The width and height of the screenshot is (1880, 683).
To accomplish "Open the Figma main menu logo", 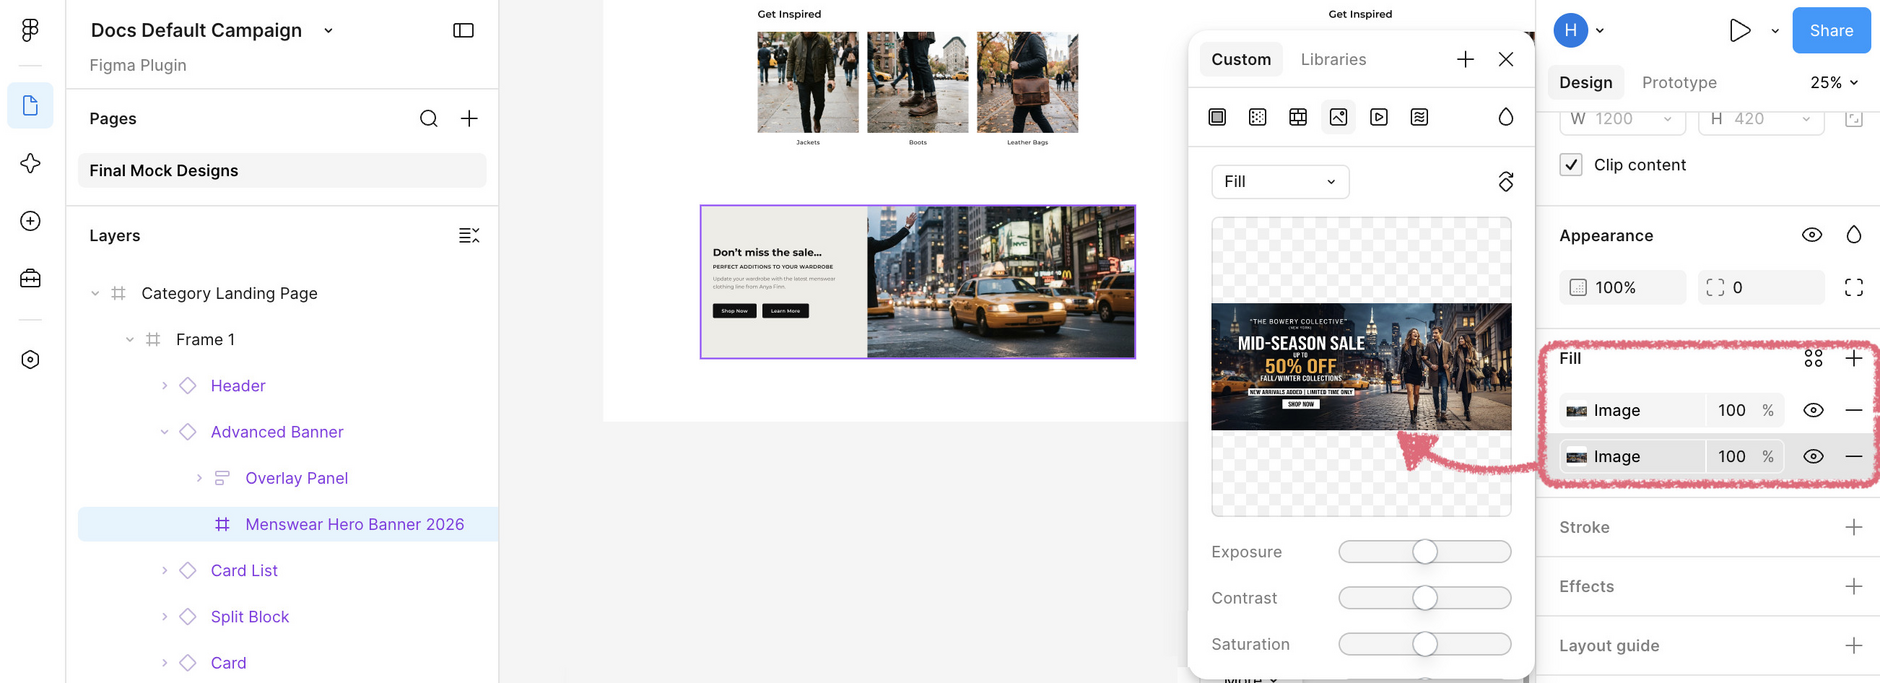I will click(30, 30).
